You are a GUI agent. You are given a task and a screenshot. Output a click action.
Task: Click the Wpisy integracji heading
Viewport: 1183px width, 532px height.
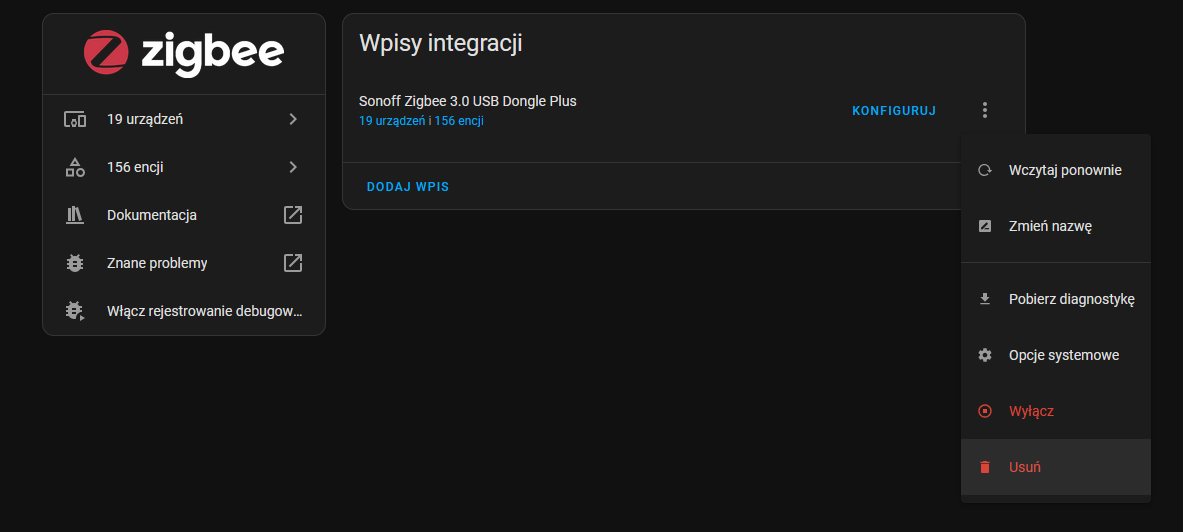click(x=441, y=43)
